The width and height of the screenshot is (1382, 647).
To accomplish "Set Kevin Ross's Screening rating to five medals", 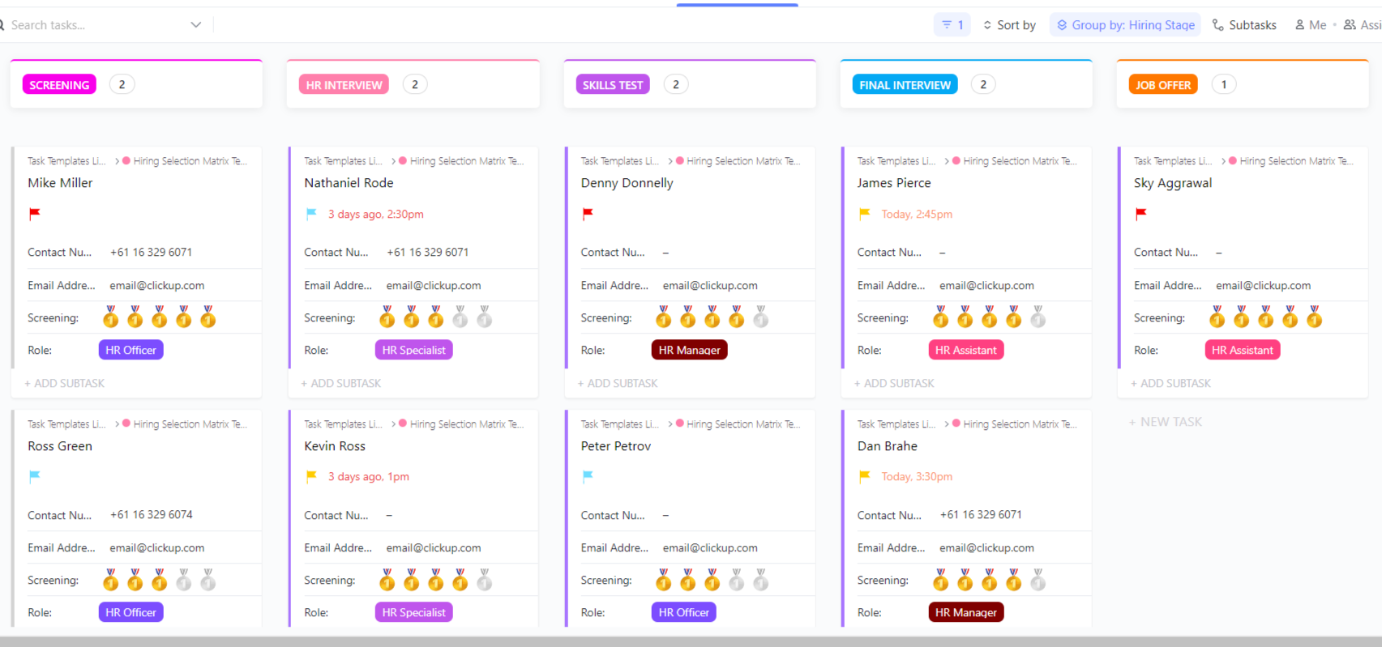I will click(x=484, y=579).
